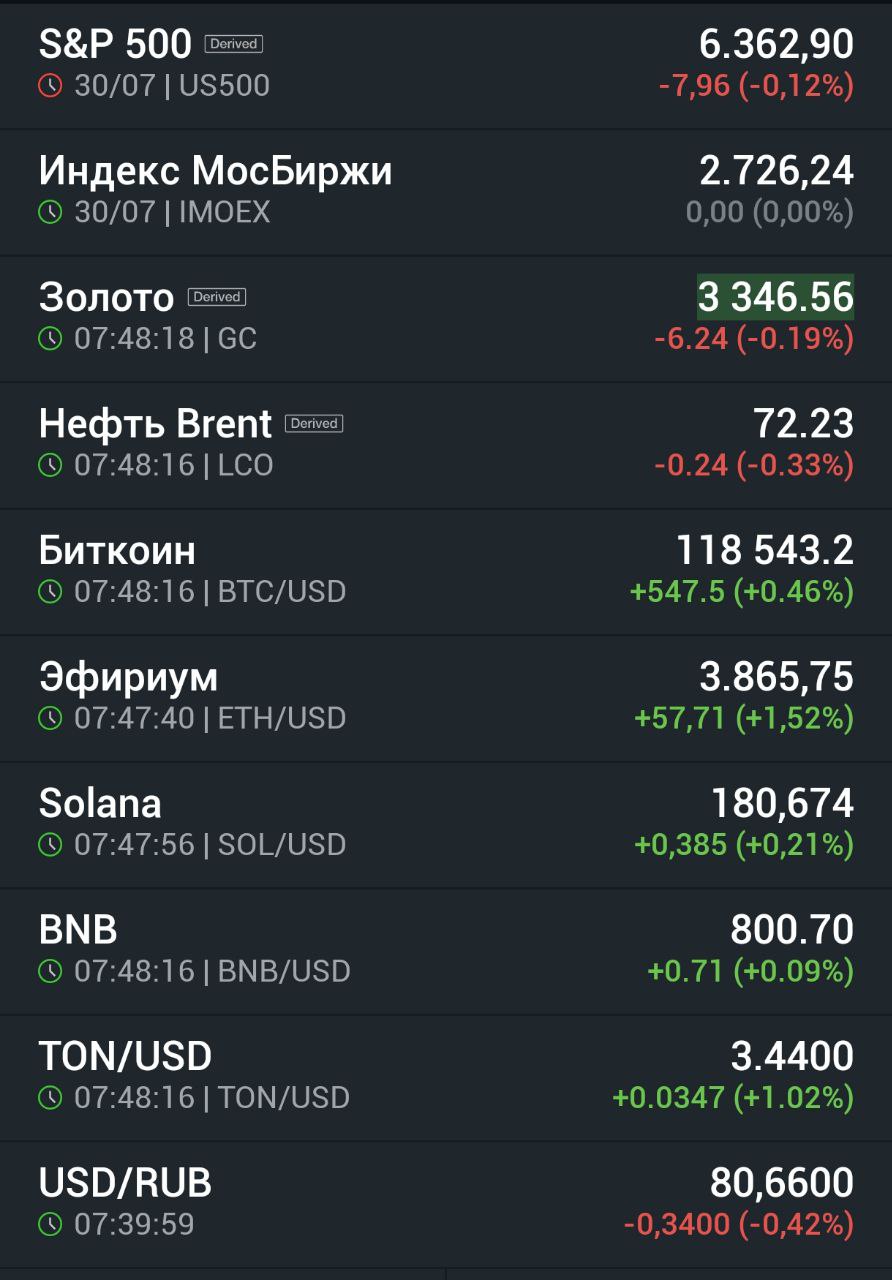892x1280 pixels.
Task: Click the Derived badge next to S&P 500
Action: 234,44
